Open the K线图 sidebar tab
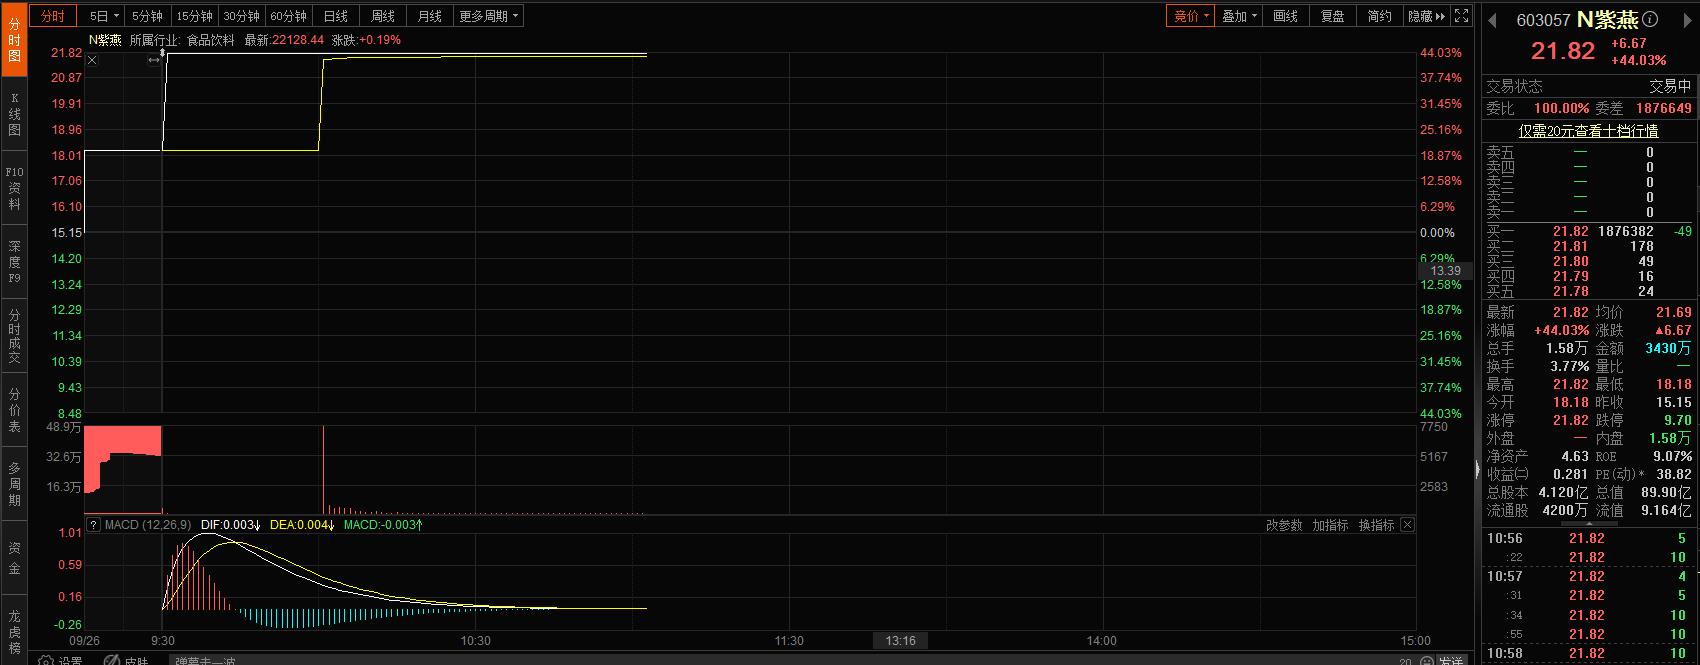Screen dimensions: 1700x665 [x=14, y=114]
